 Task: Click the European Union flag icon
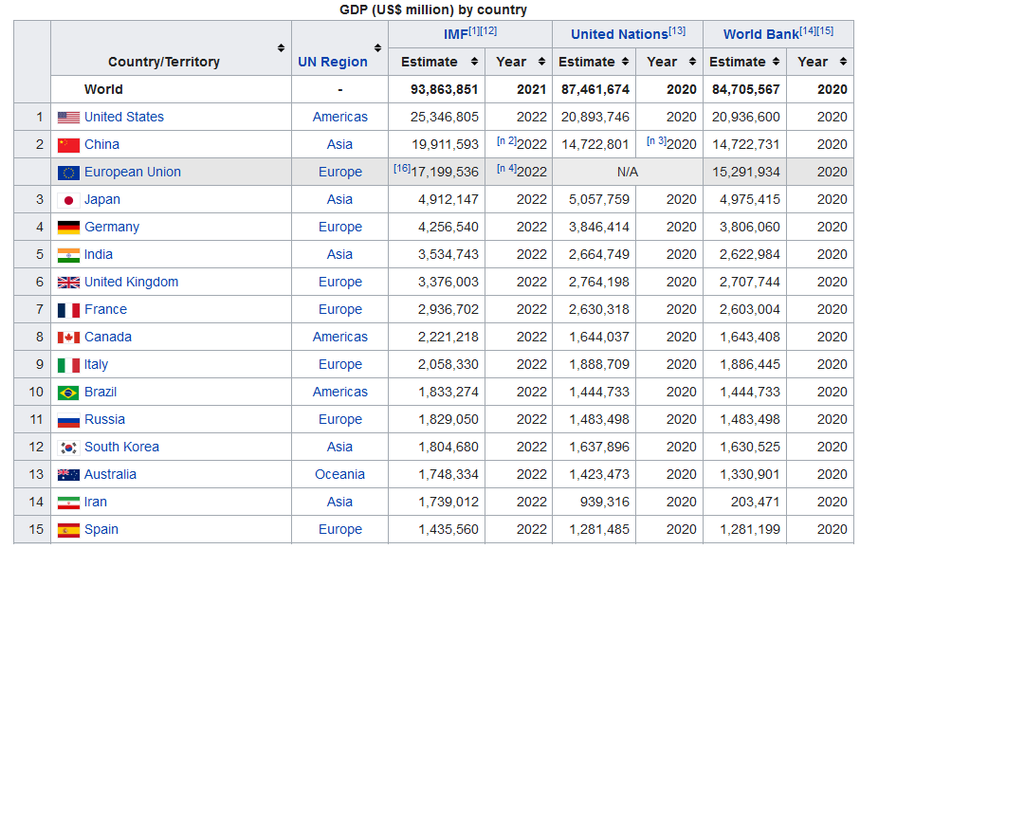69,172
